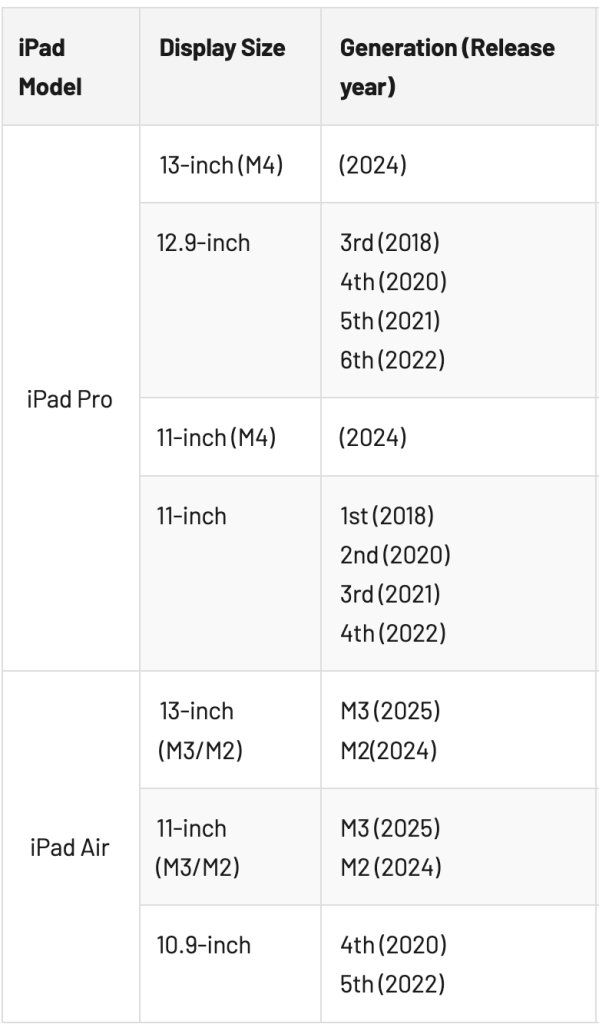Click the 10.9-inch display size cell
Image resolution: width=599 pixels, height=1024 pixels.
(203, 945)
